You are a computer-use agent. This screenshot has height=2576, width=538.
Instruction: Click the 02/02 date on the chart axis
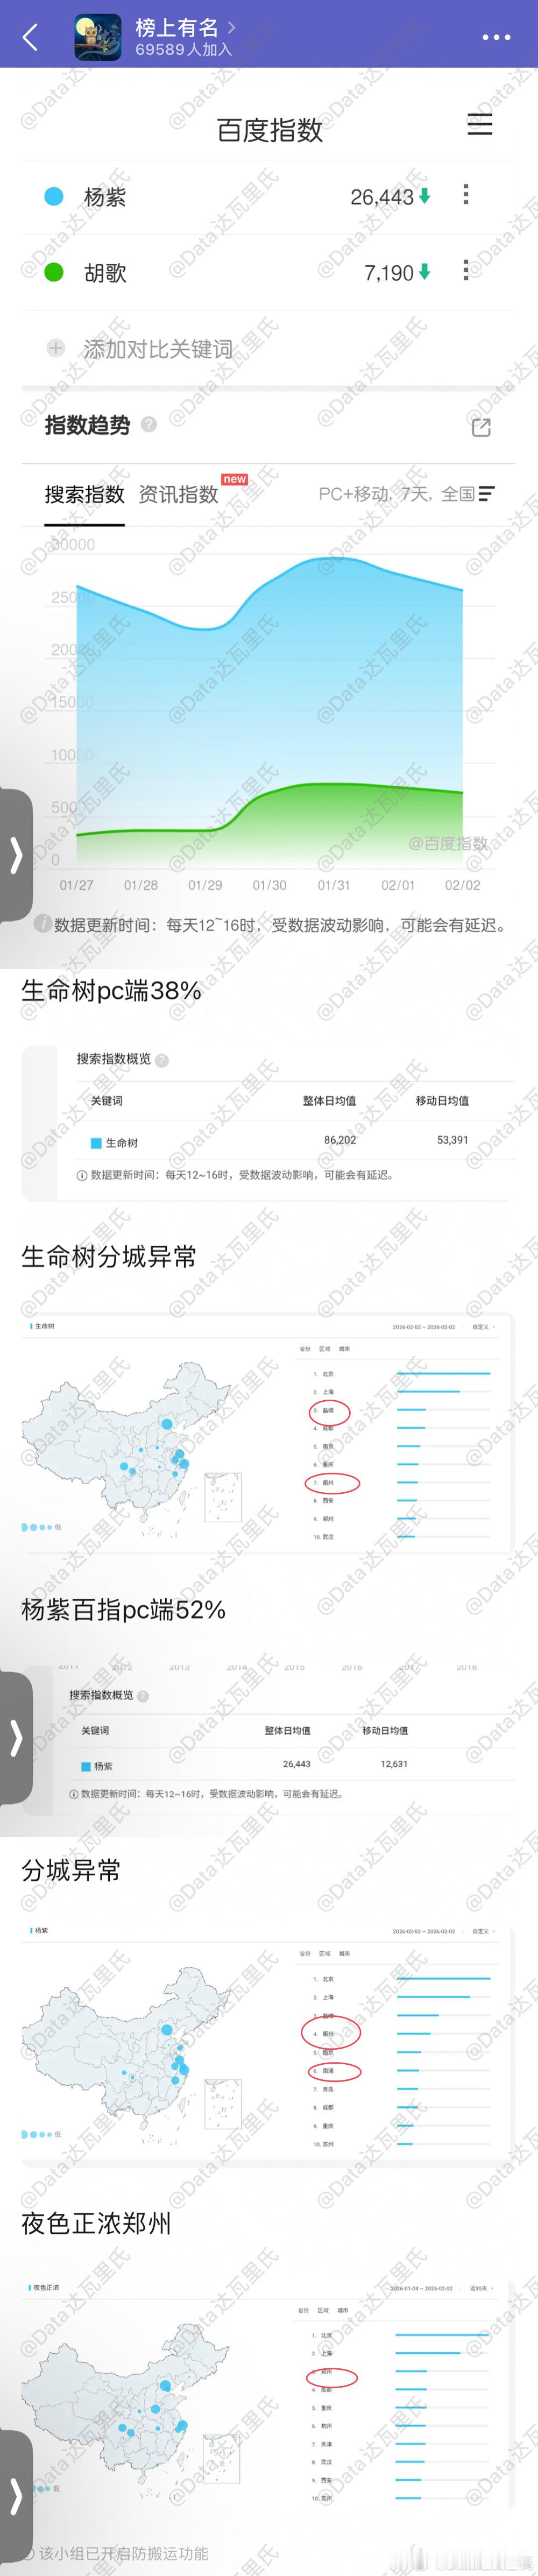point(463,885)
